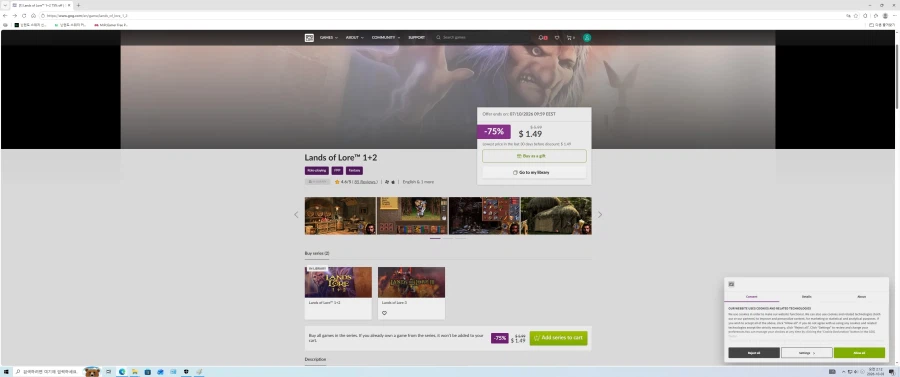Go forward with the browser forward arrow
The image size is (900, 377).
pyautogui.click(x=14, y=15)
